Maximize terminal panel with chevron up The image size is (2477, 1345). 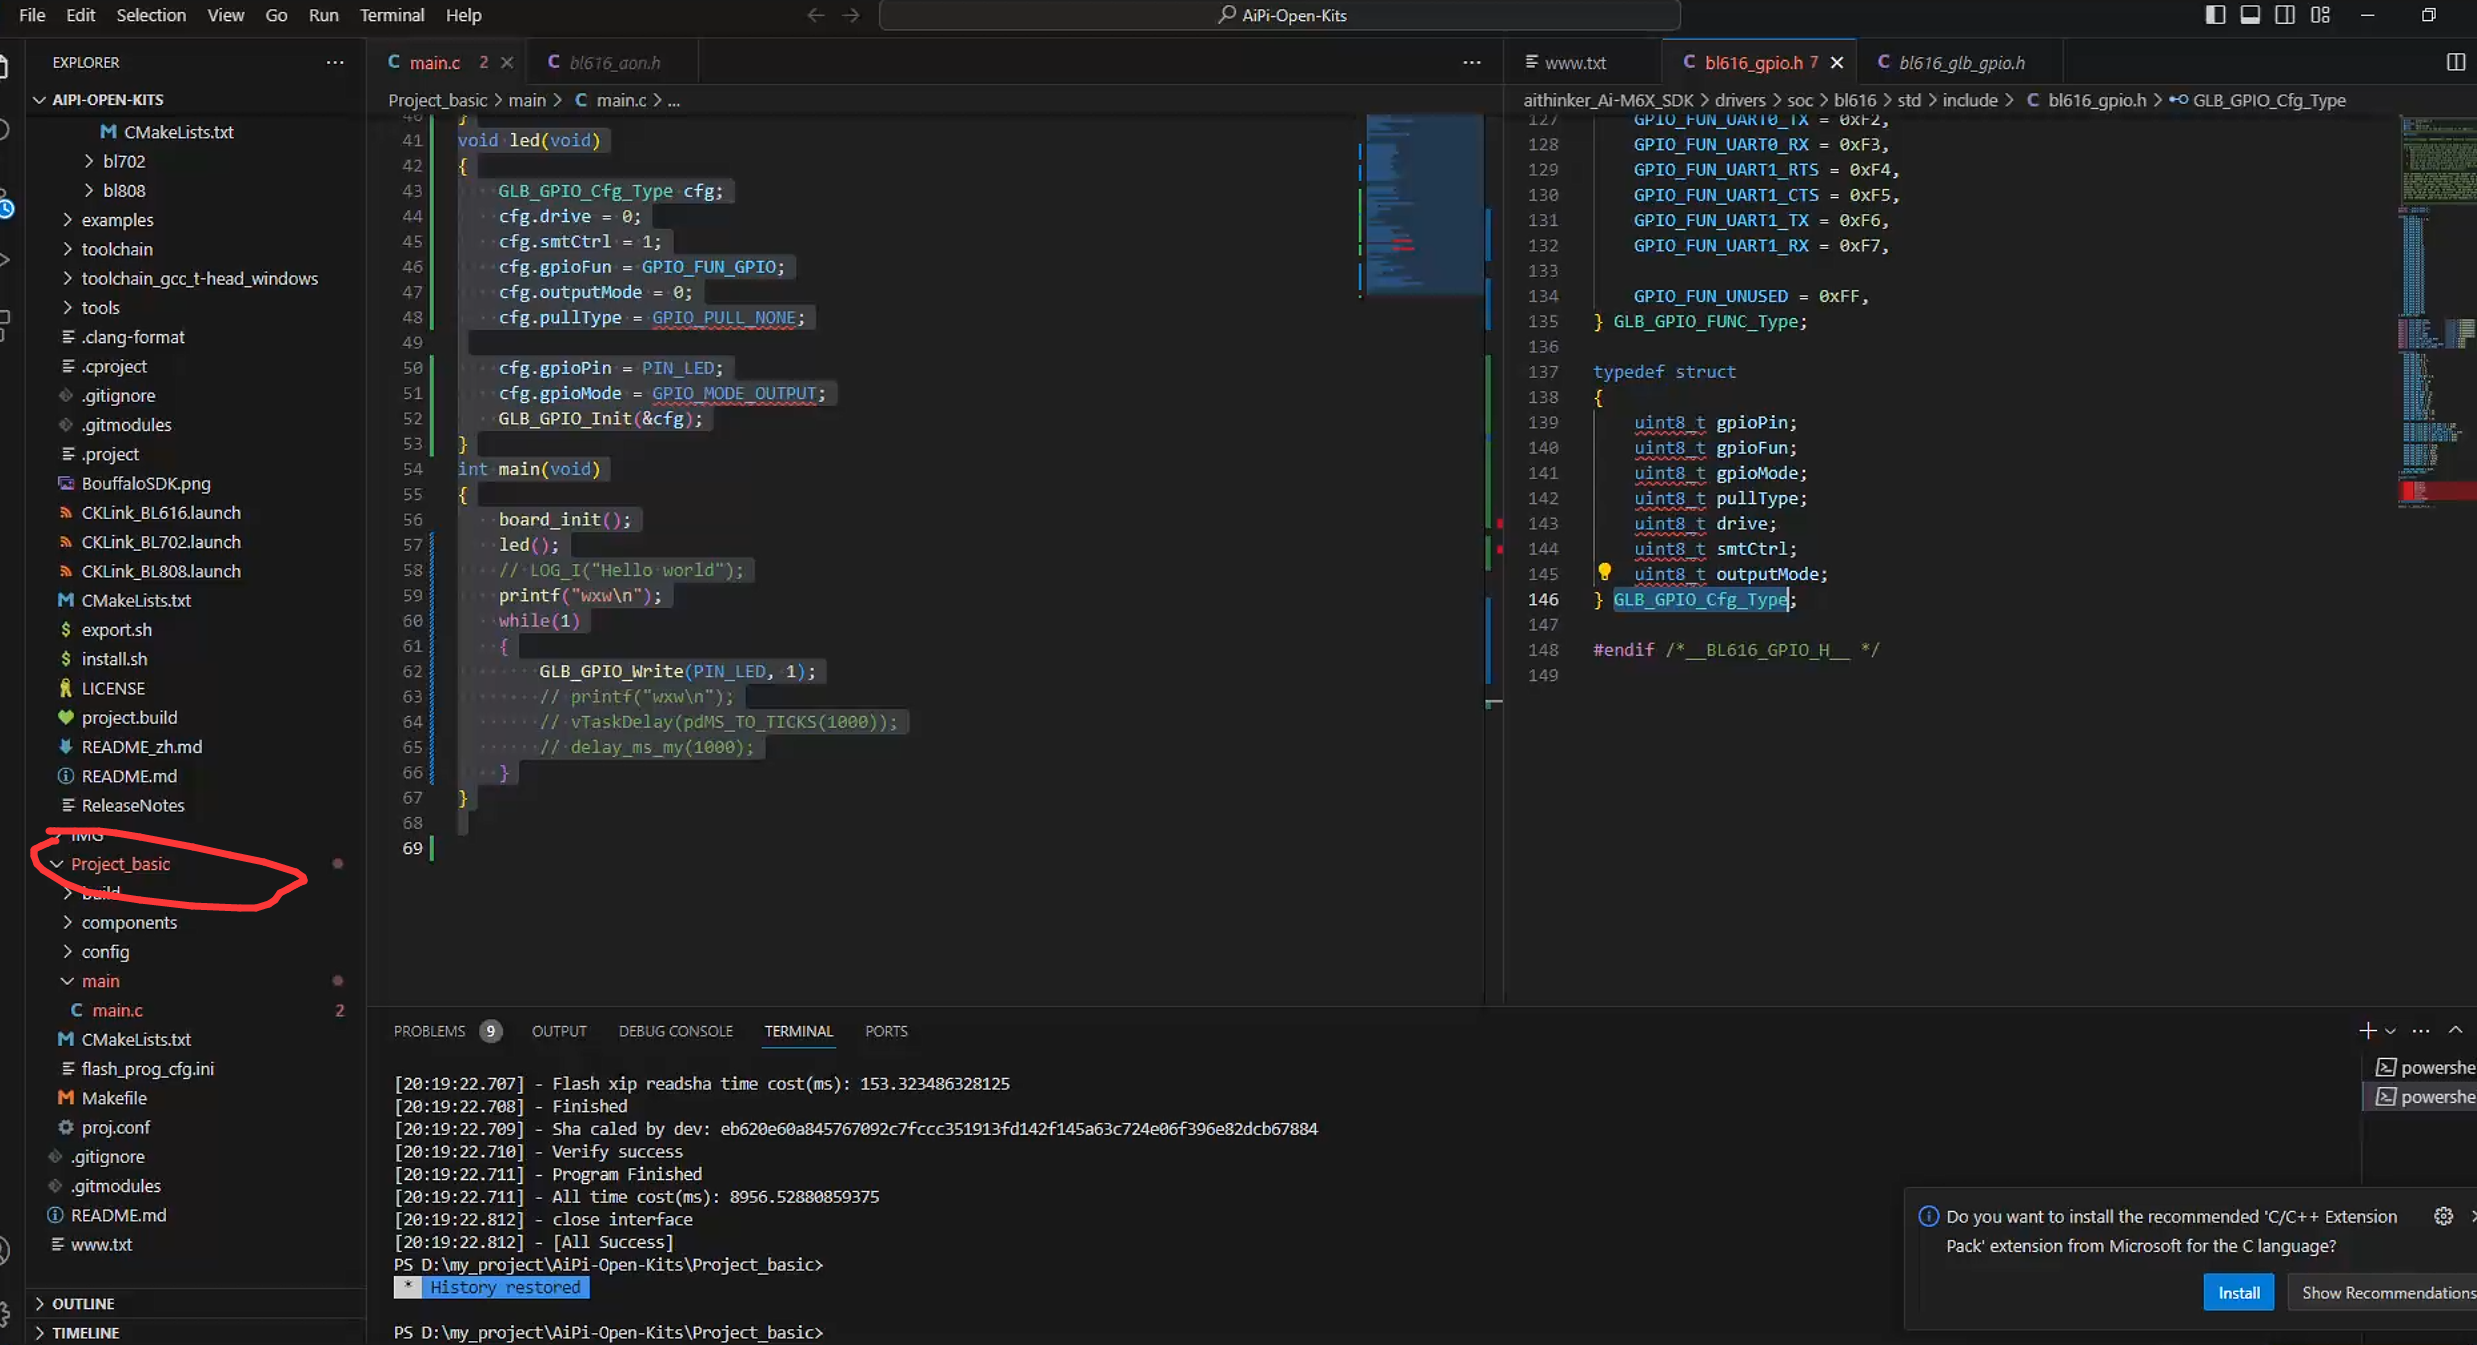click(2455, 1030)
